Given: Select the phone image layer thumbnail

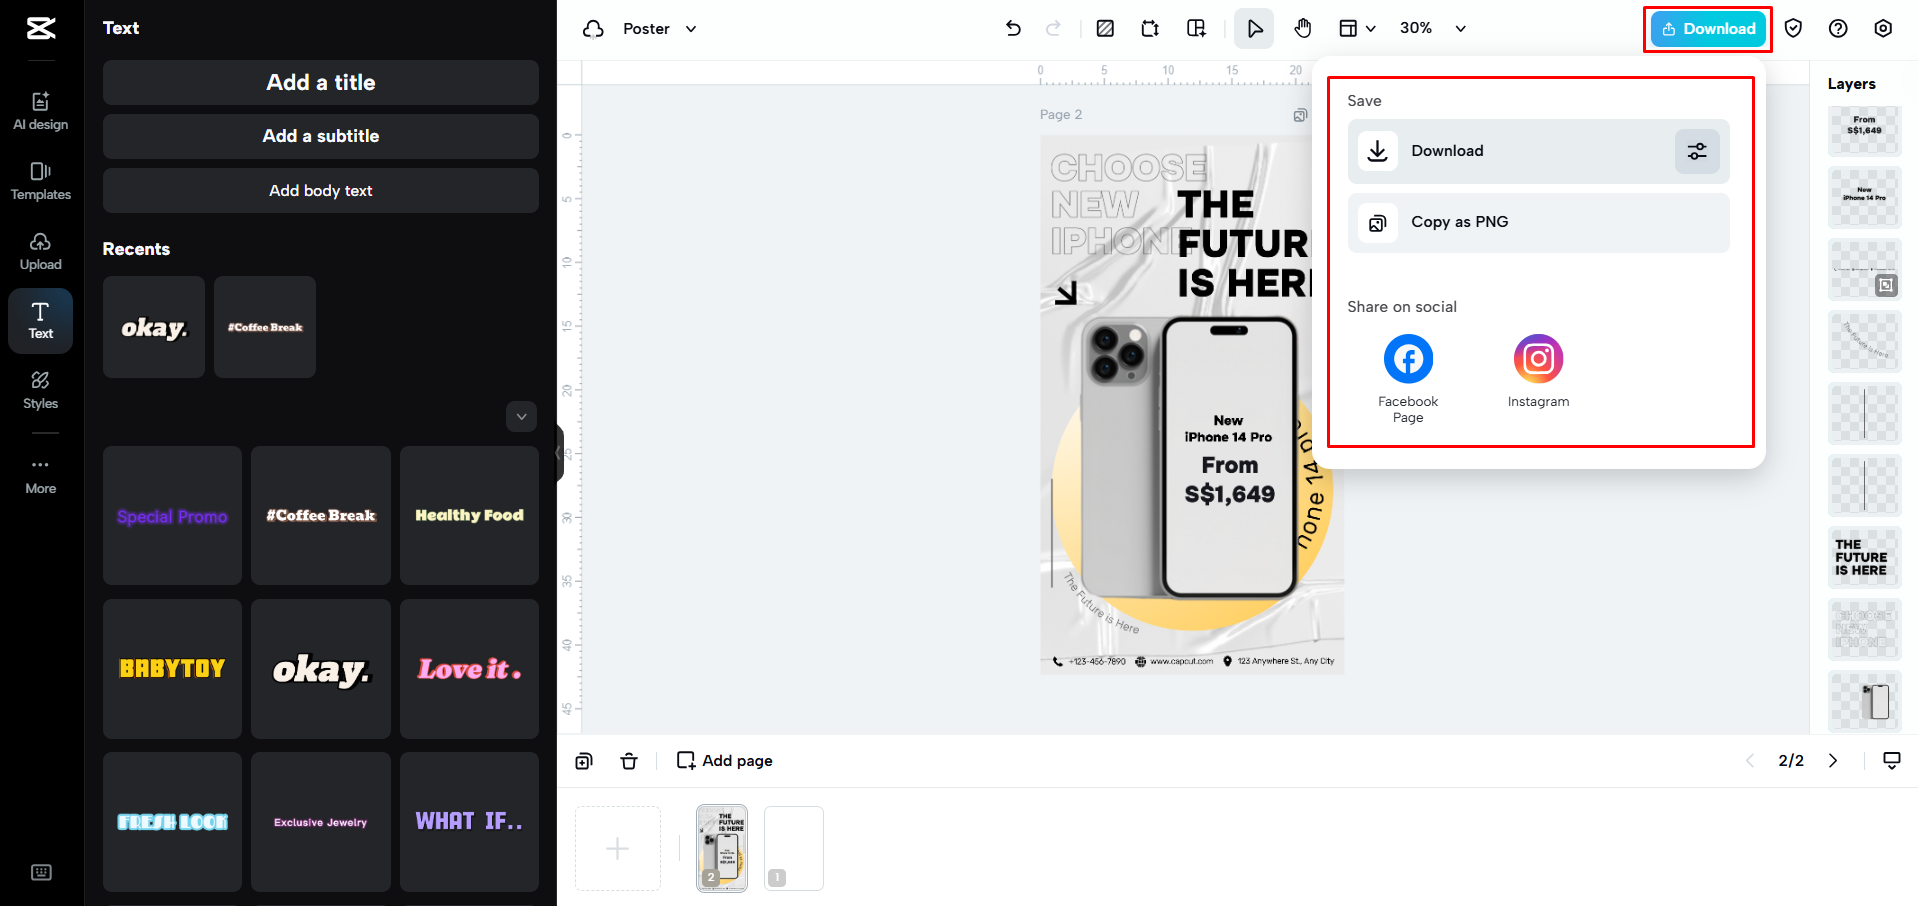Looking at the screenshot, I should pyautogui.click(x=1864, y=702).
